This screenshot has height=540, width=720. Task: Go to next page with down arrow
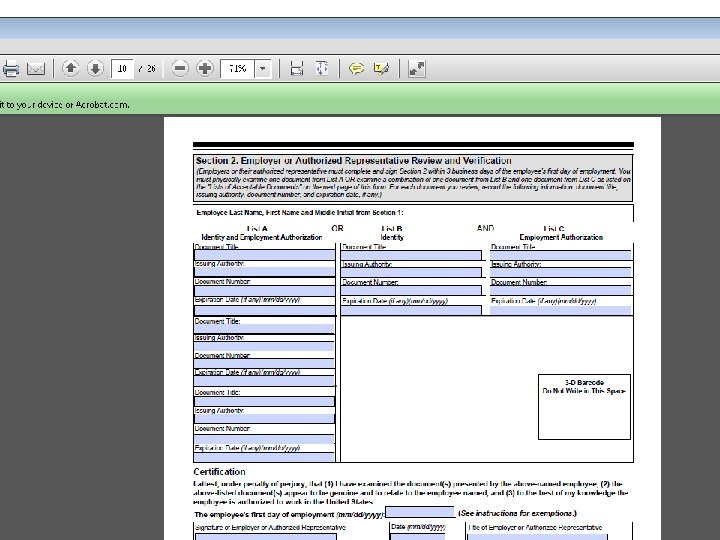click(95, 68)
